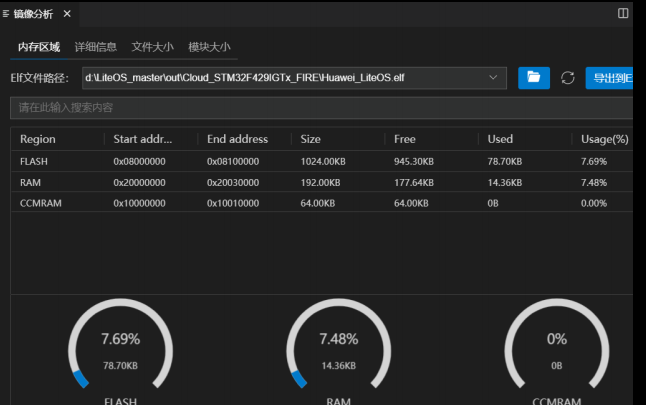Click the 1024.00KB size cell
Image resolution: width=646 pixels, height=405 pixels.
[x=323, y=162]
